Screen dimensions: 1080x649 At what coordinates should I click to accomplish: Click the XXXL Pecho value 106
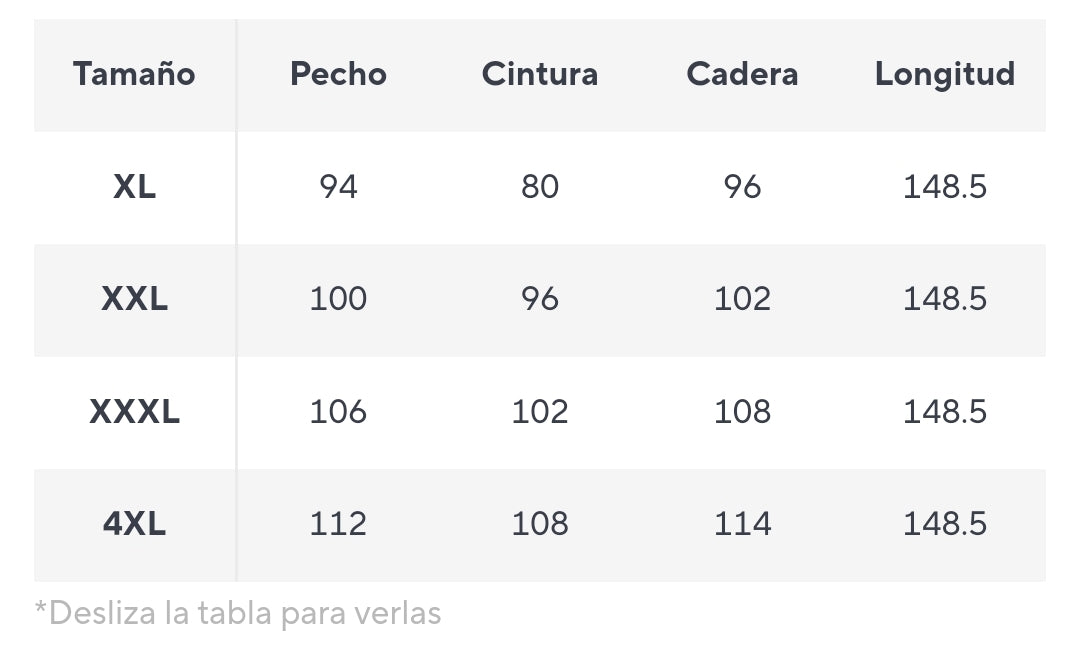click(338, 412)
